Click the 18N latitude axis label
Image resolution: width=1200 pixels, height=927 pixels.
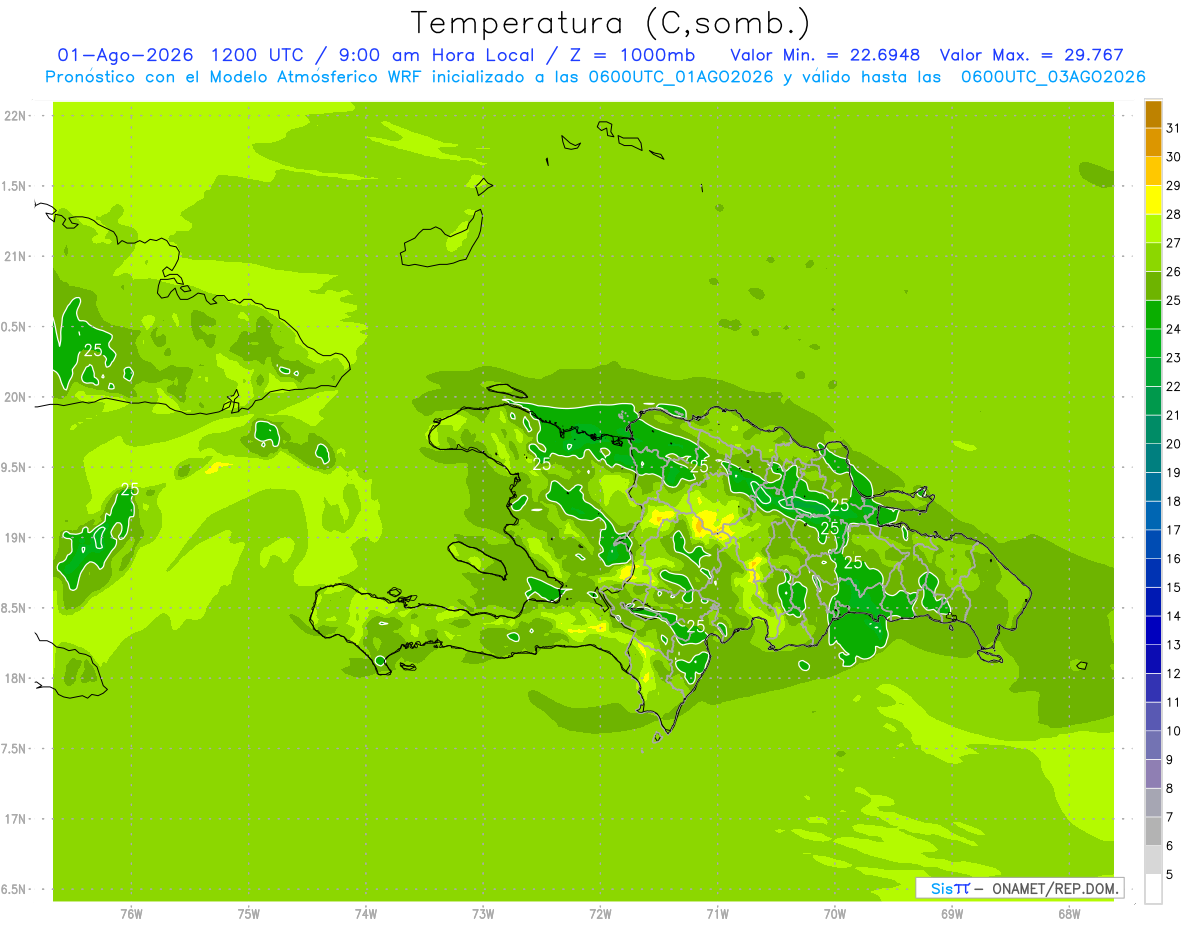[x=15, y=678]
